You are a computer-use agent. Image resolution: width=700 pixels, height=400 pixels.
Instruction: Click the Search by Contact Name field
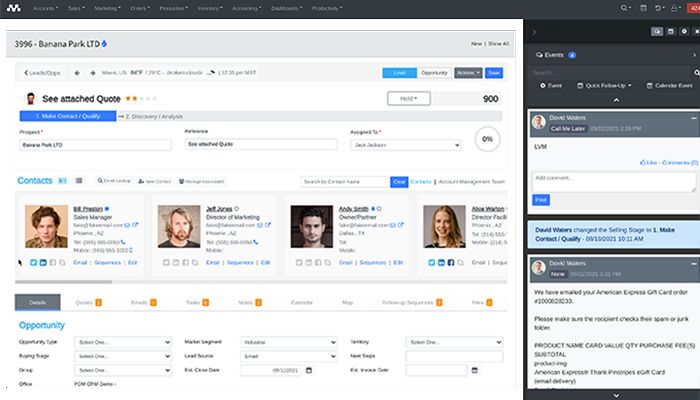click(x=345, y=182)
